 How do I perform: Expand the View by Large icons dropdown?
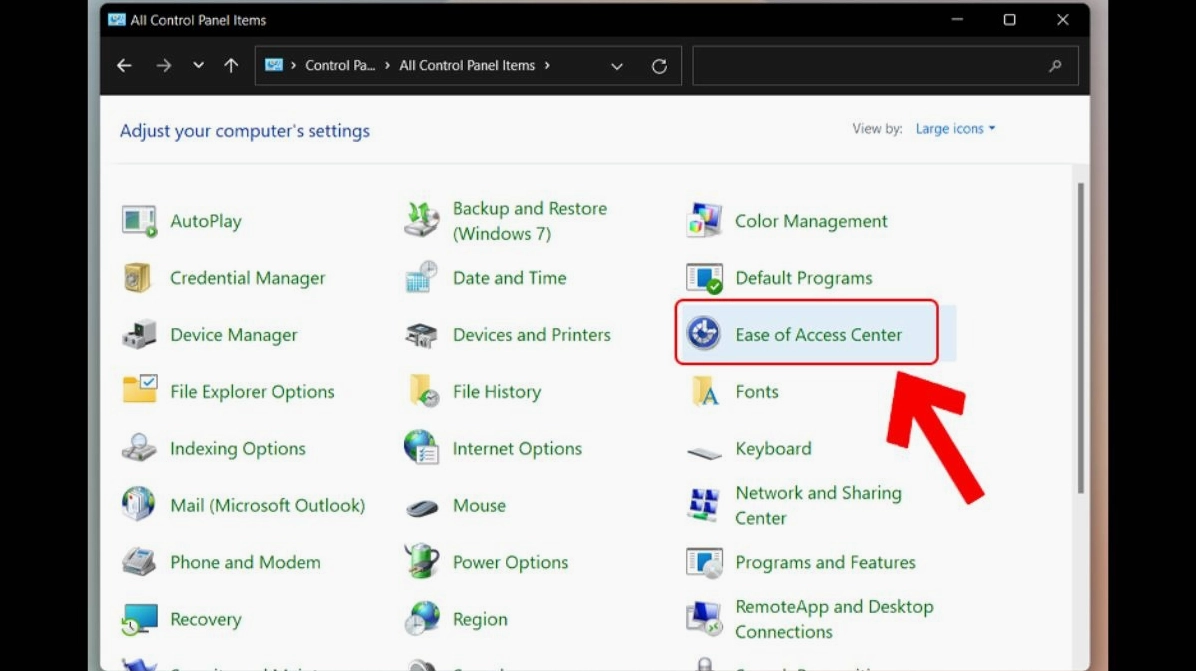point(955,129)
